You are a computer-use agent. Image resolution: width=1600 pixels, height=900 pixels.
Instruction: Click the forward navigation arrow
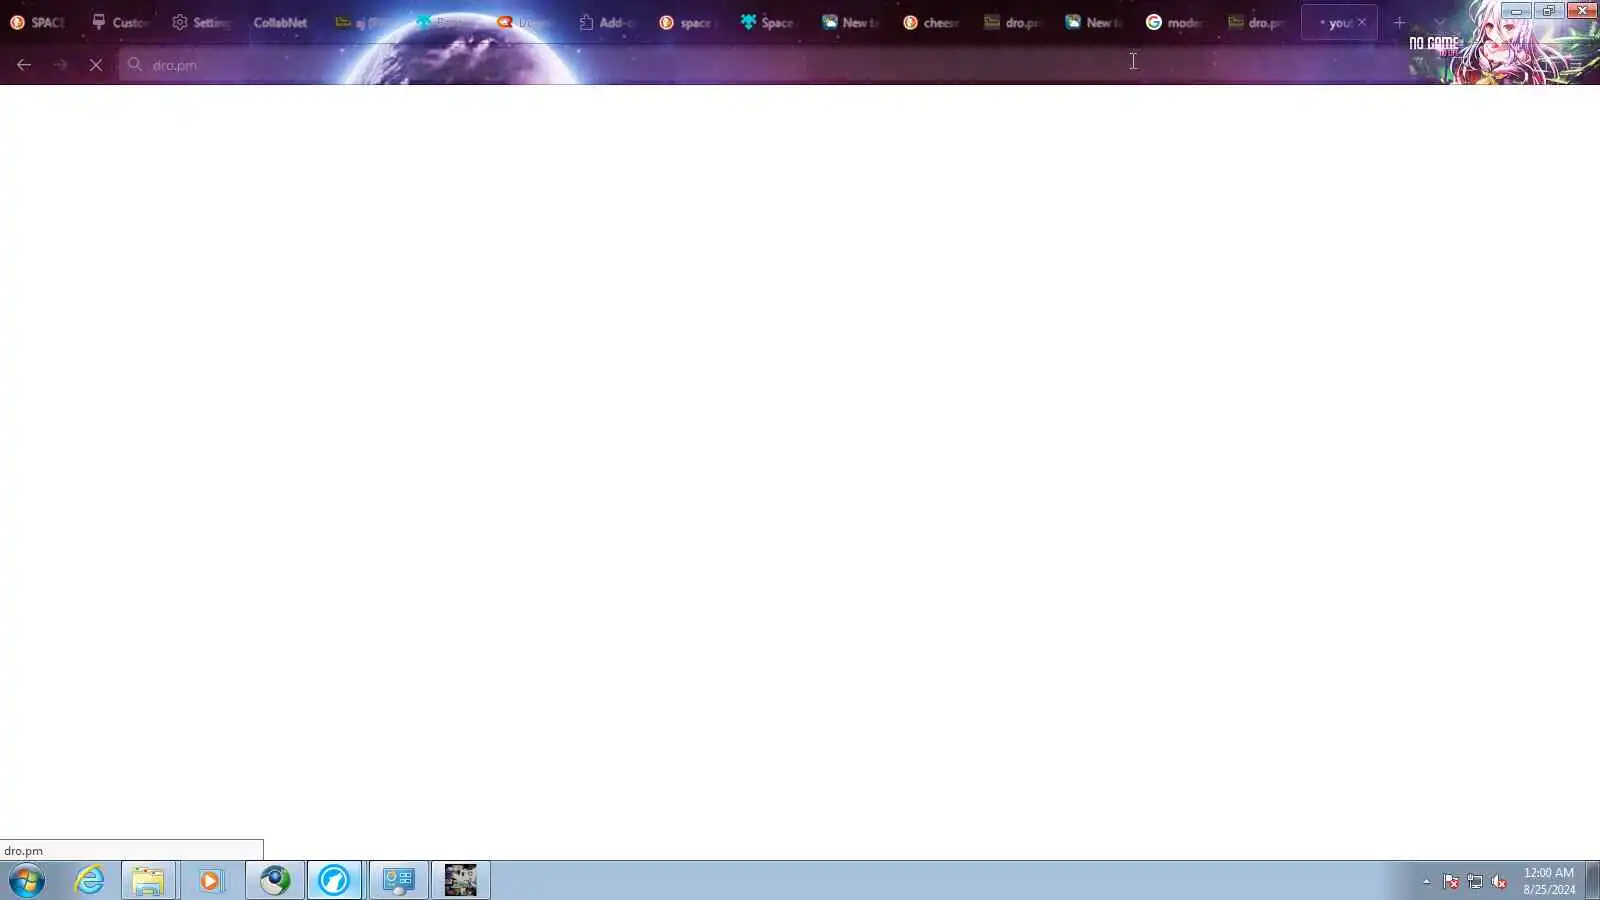pos(60,65)
